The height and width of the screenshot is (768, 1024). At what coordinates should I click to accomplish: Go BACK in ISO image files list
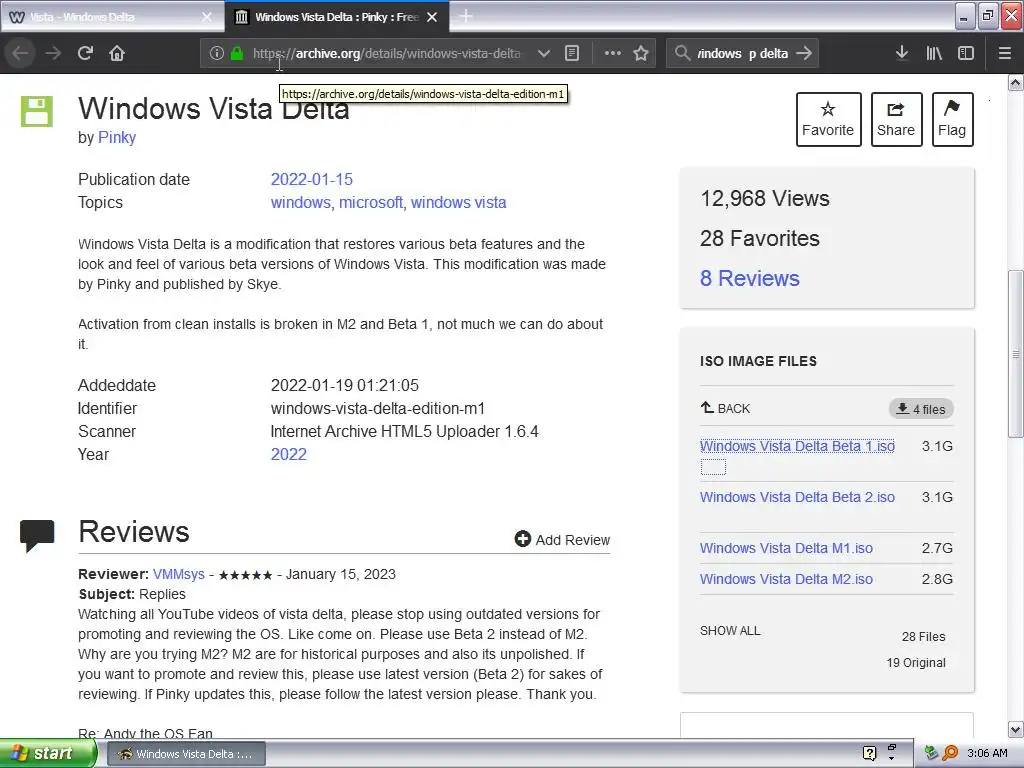(x=725, y=408)
